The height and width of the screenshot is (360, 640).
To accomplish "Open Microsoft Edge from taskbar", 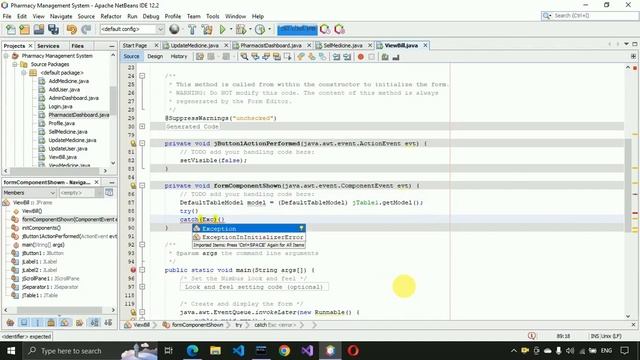I will pyautogui.click(x=192, y=351).
